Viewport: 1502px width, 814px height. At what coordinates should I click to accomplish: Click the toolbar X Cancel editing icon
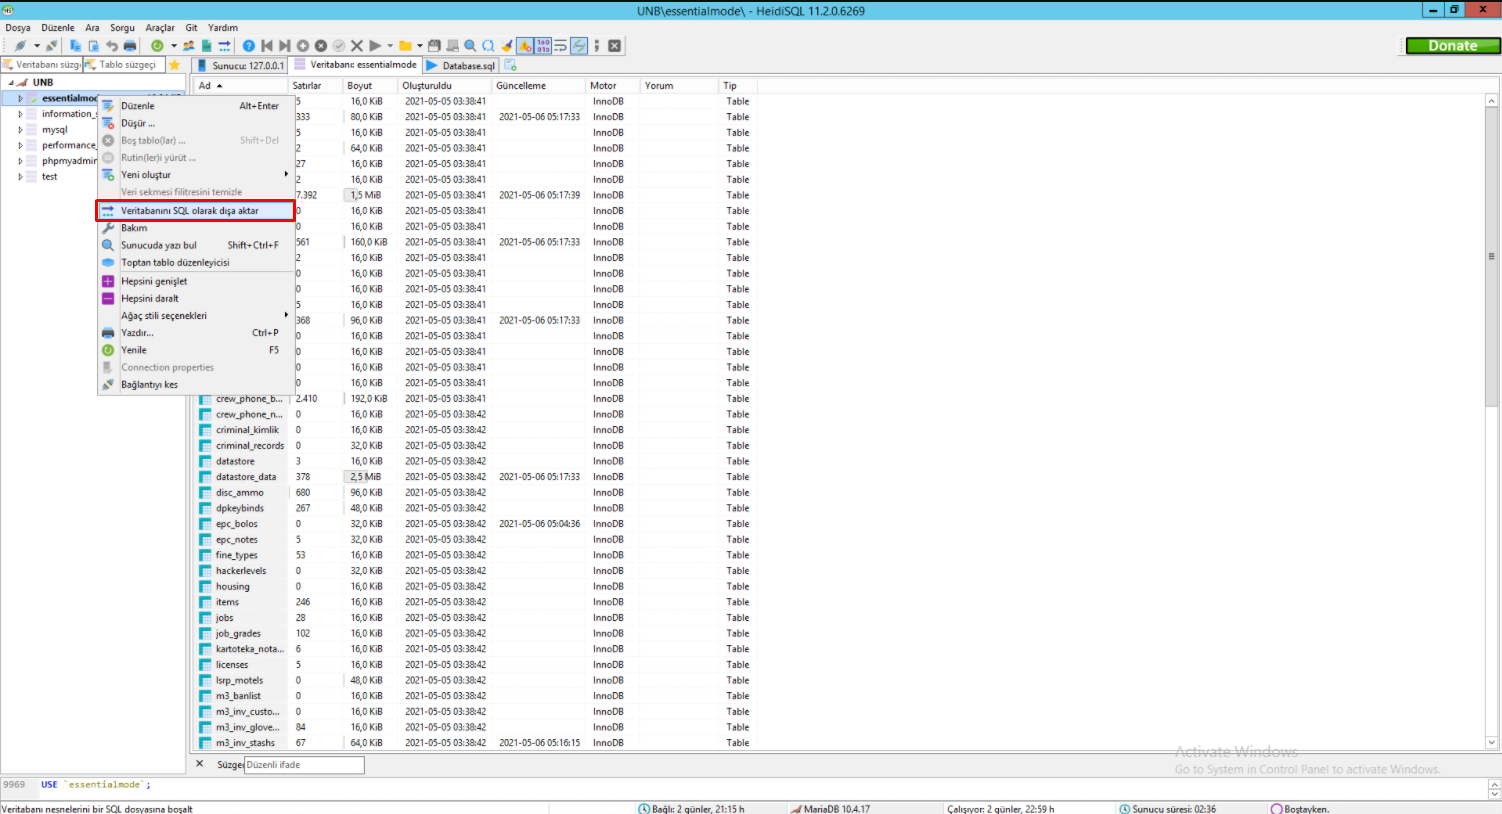pos(357,46)
